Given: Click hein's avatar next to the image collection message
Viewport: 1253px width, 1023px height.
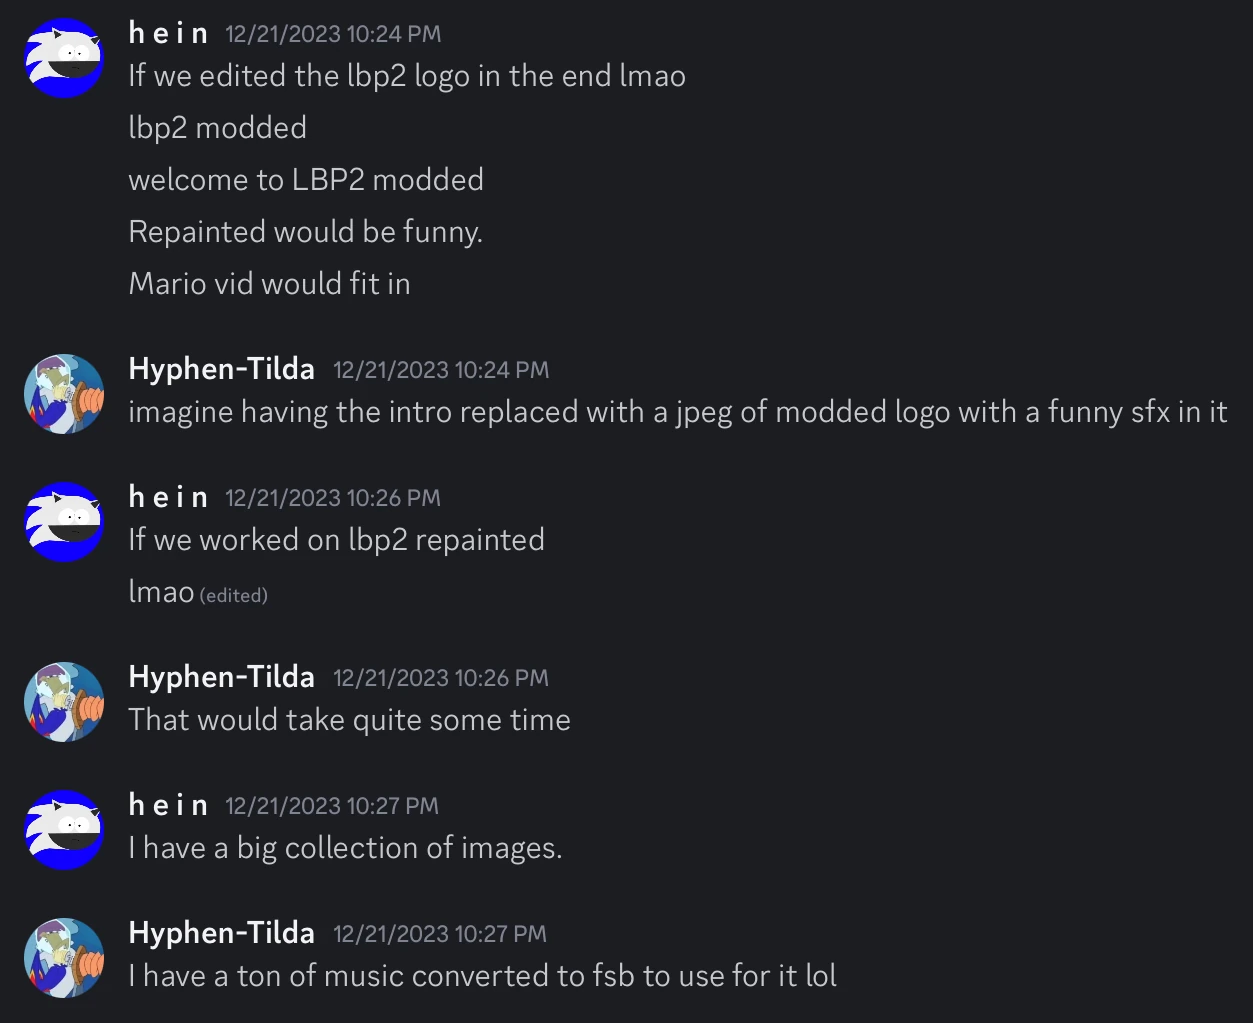Looking at the screenshot, I should point(64,830).
